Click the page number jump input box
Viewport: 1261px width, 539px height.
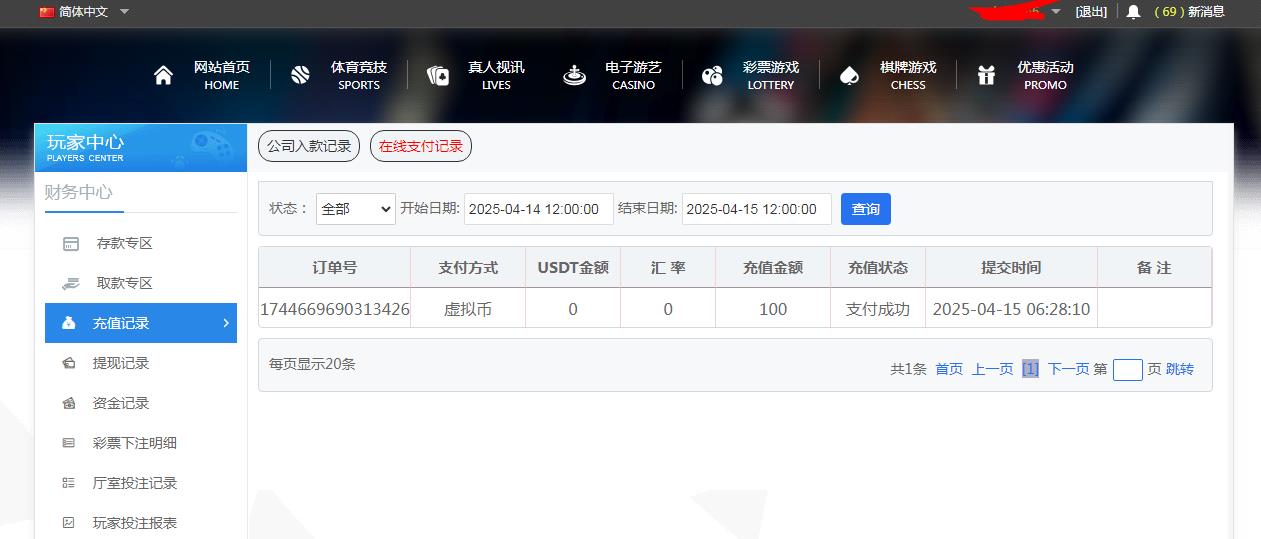coord(1128,370)
